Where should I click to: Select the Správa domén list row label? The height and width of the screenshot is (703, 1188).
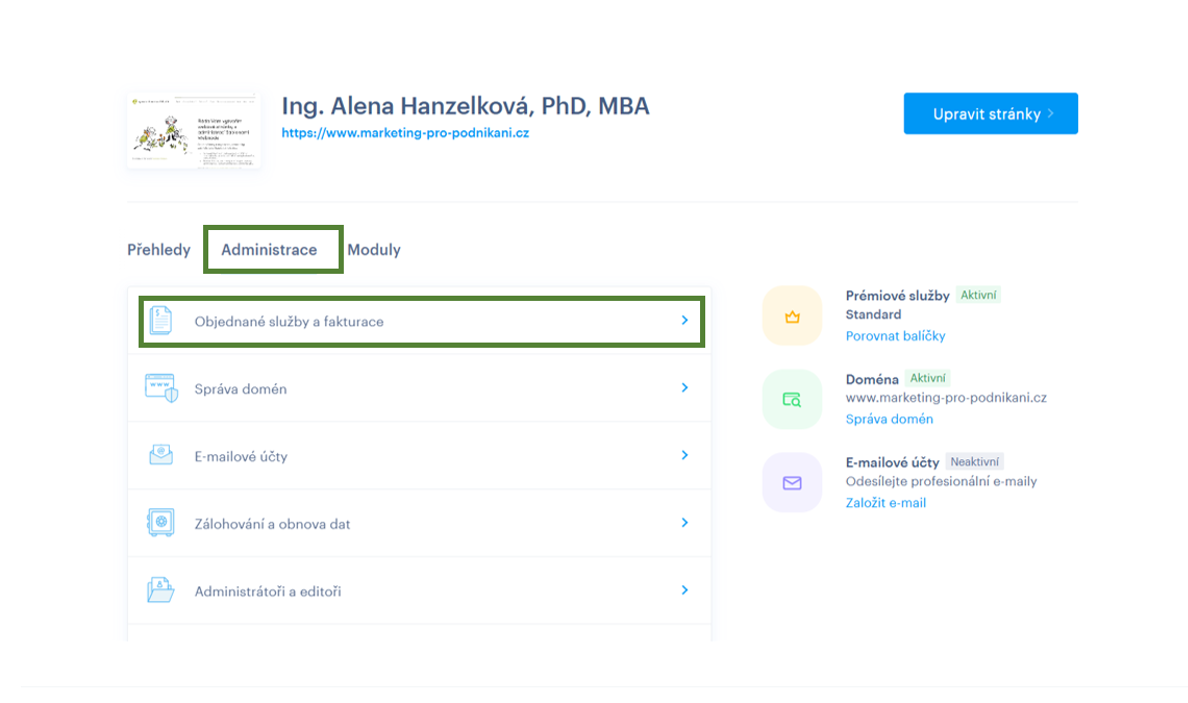(240, 389)
